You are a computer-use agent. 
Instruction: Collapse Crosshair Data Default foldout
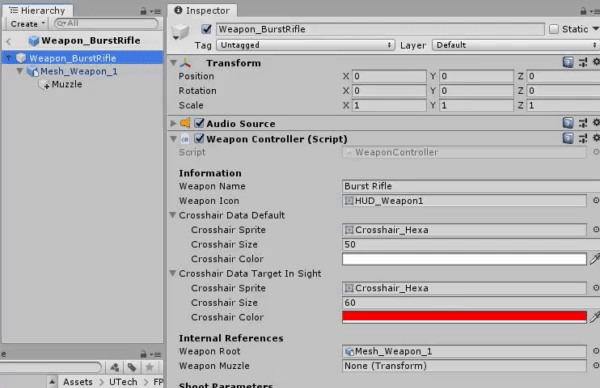(173, 215)
